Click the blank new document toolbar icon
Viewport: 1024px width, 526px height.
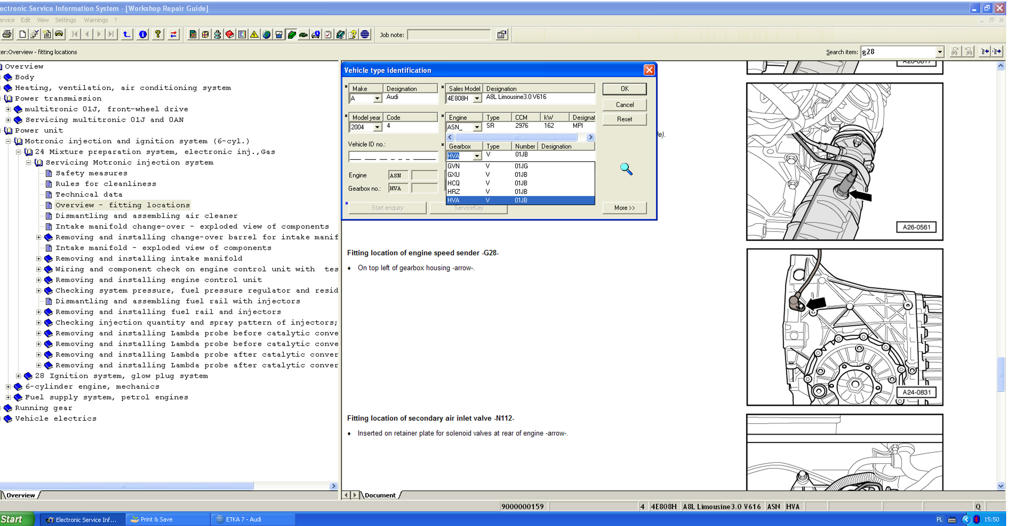pyautogui.click(x=22, y=34)
